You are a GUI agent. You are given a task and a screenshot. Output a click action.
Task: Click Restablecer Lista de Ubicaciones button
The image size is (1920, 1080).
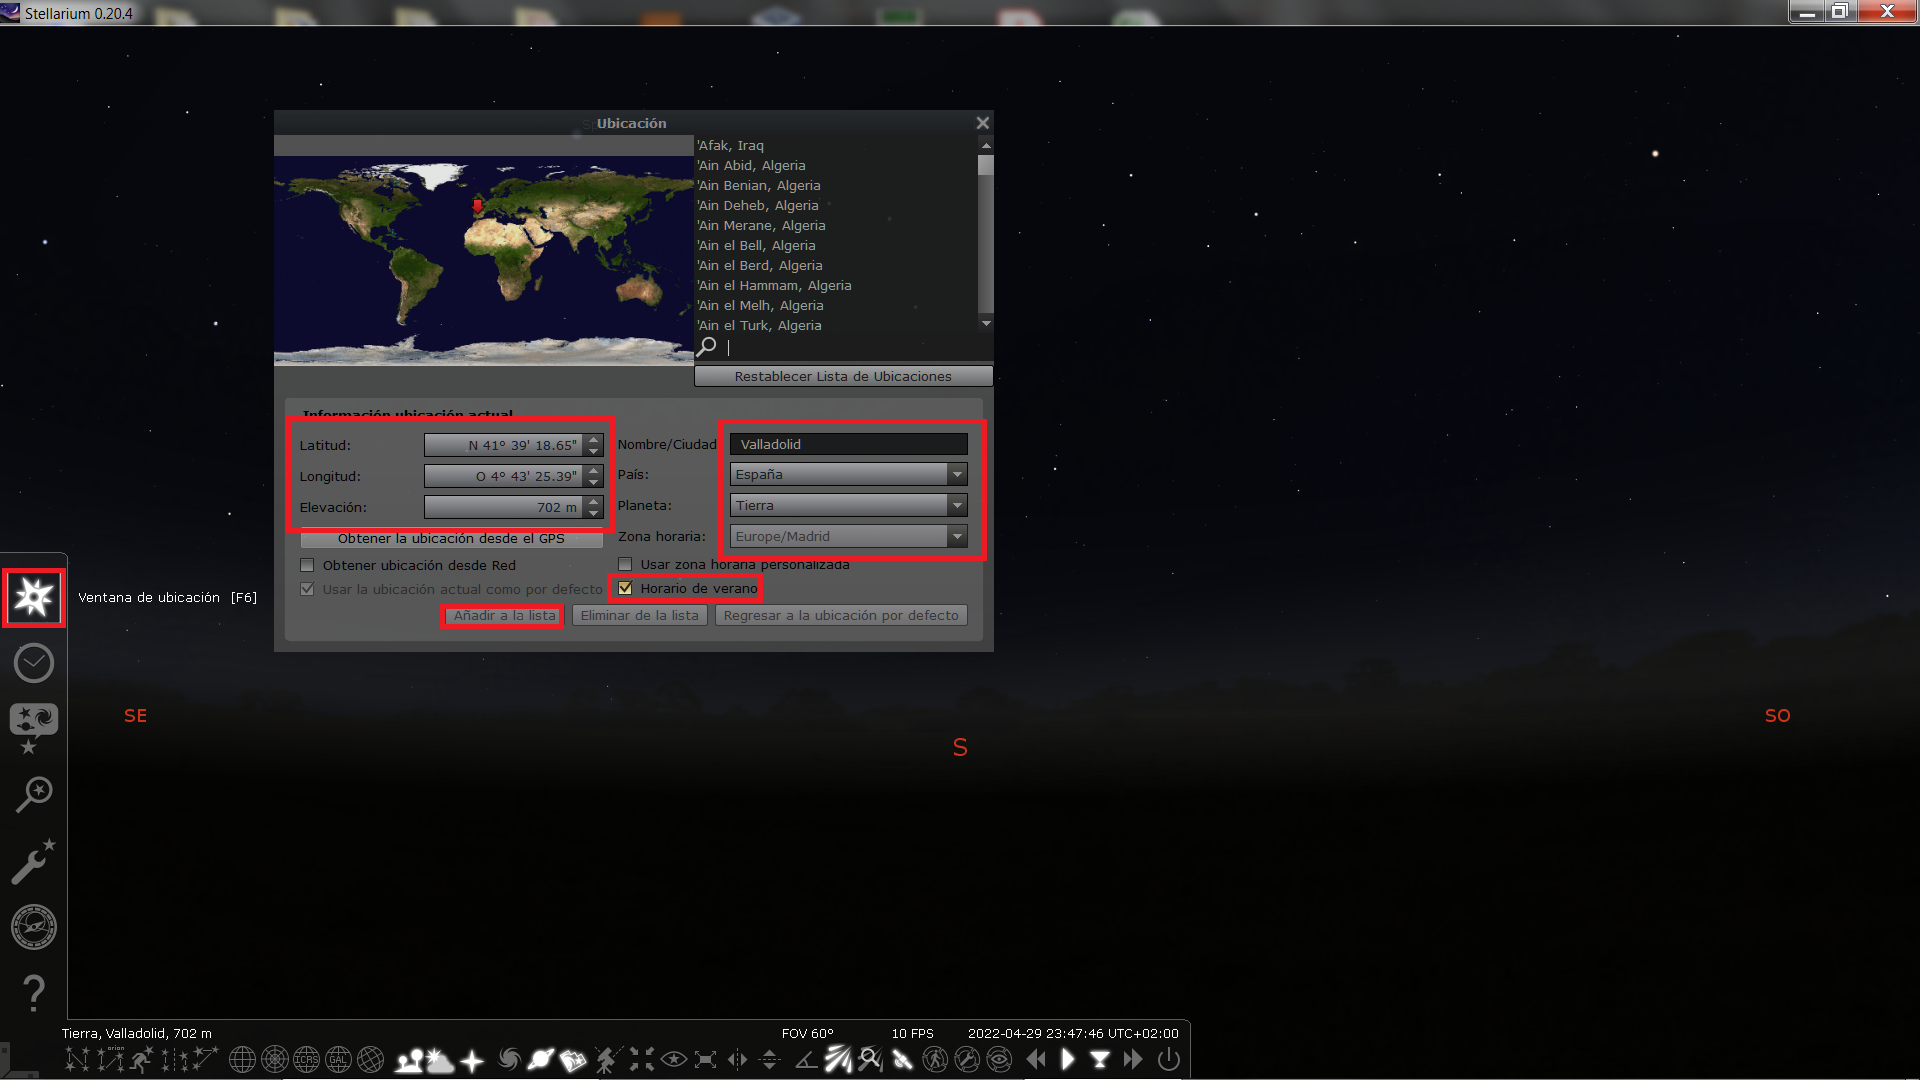point(843,376)
